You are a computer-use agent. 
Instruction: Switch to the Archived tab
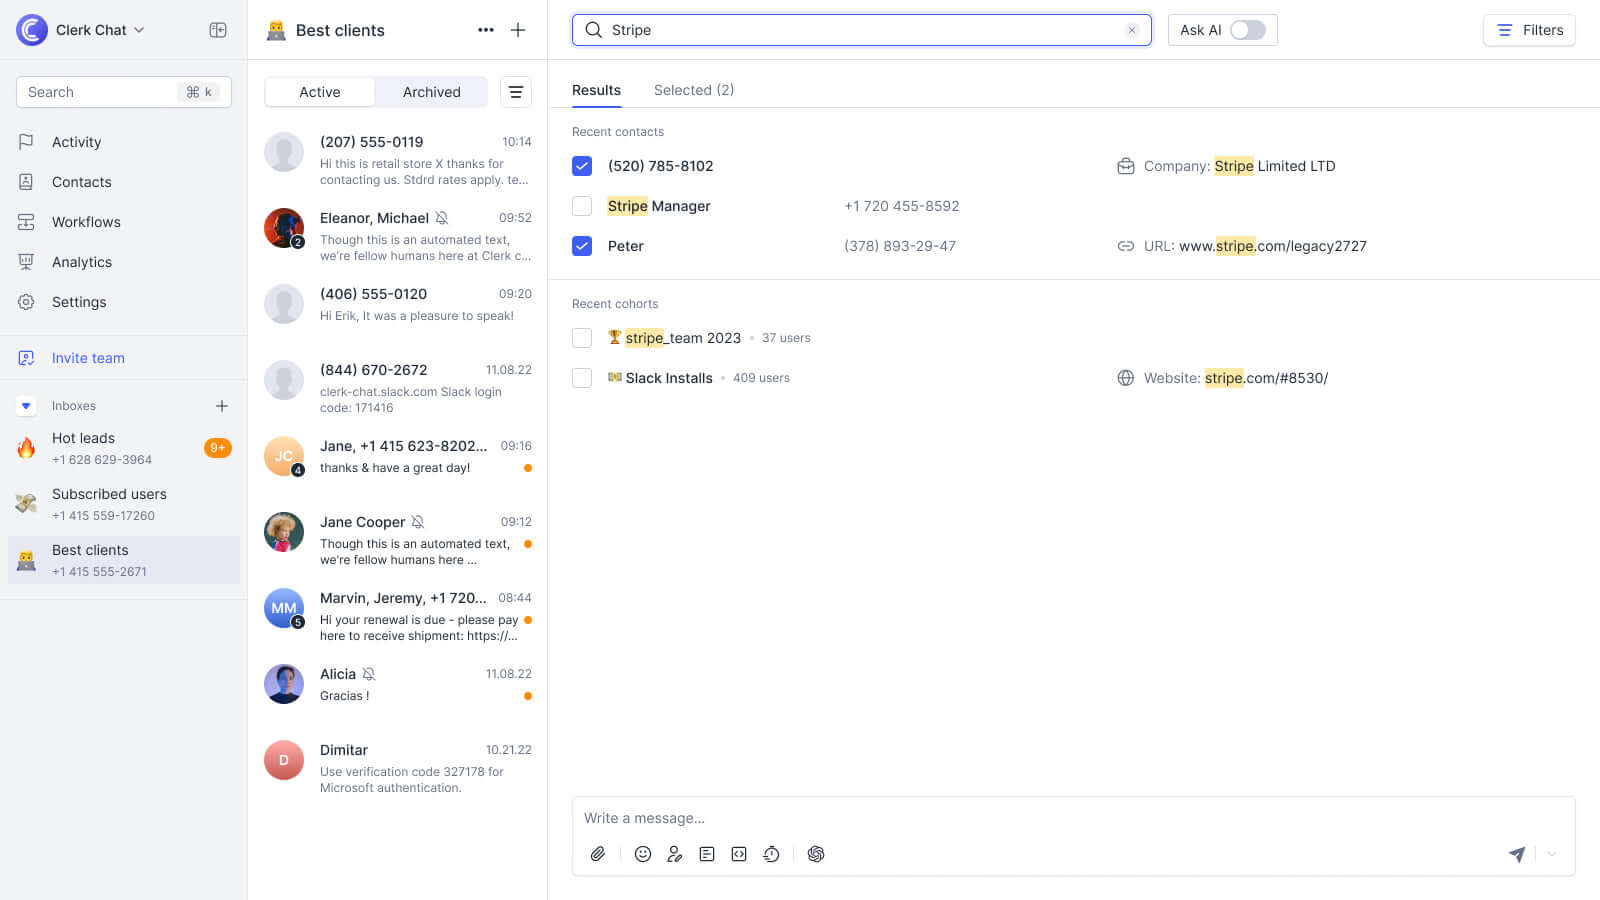coord(432,92)
